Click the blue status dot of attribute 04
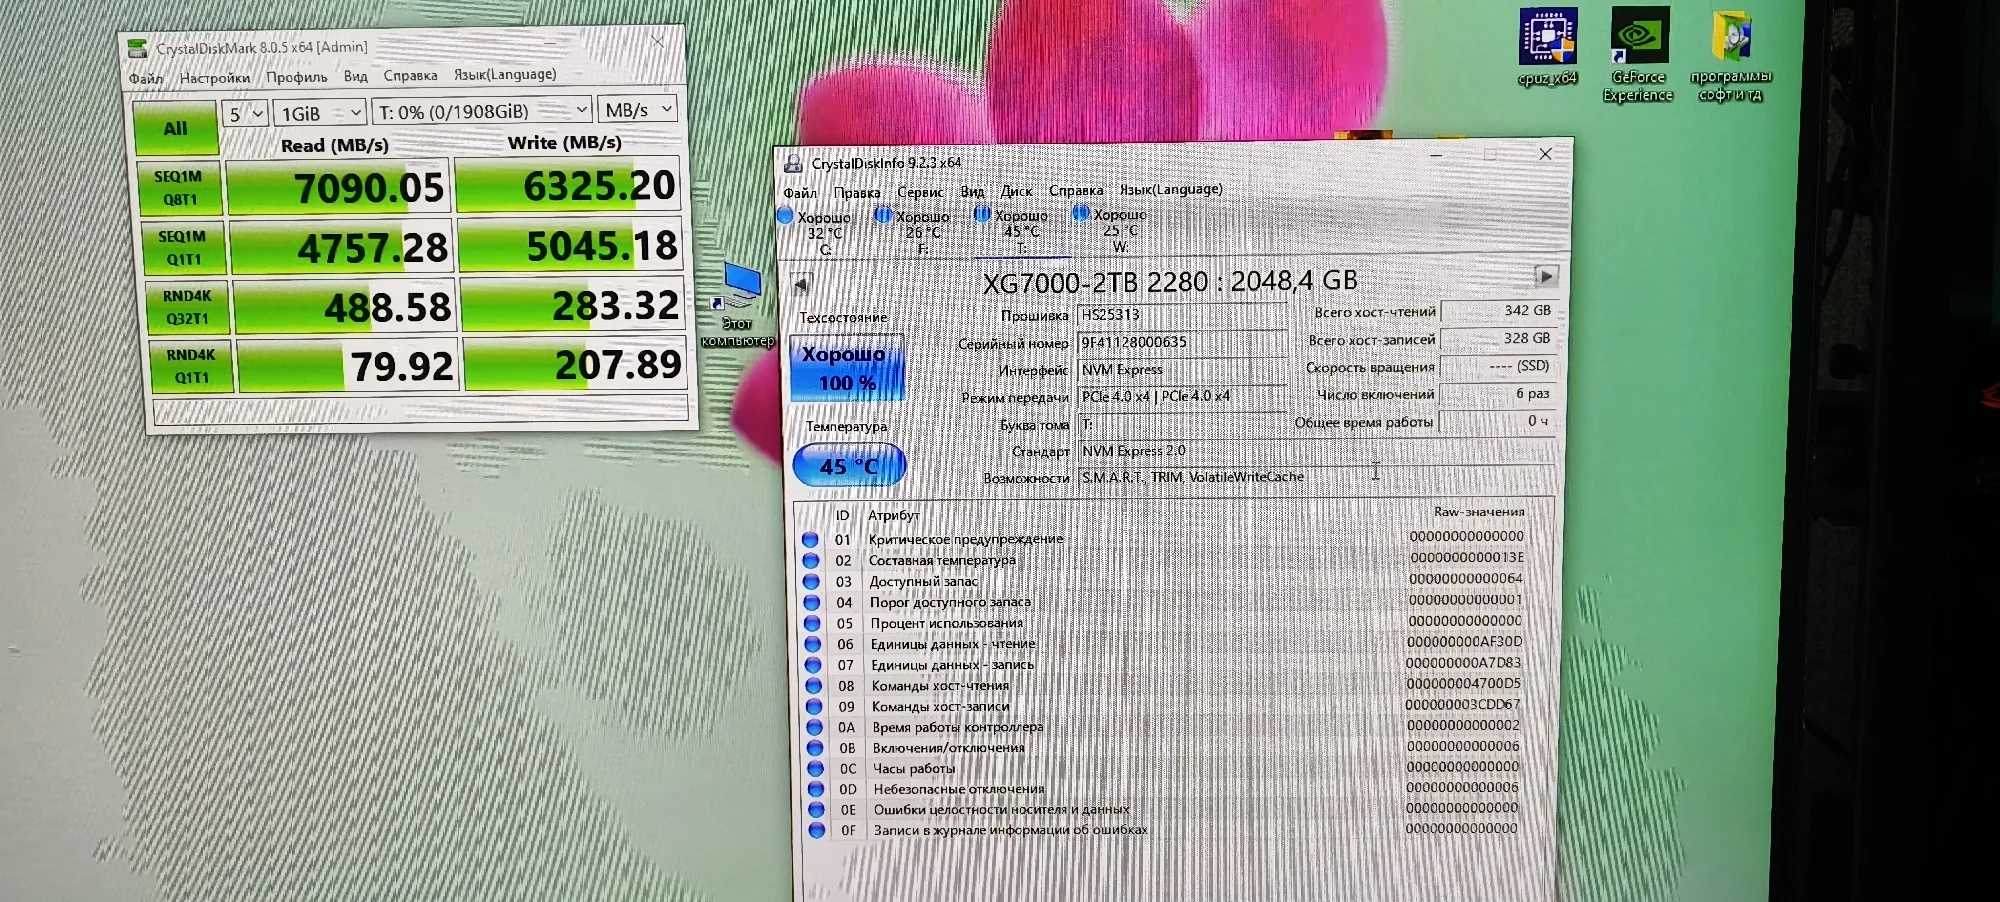The height and width of the screenshot is (902, 2000). 812,603
